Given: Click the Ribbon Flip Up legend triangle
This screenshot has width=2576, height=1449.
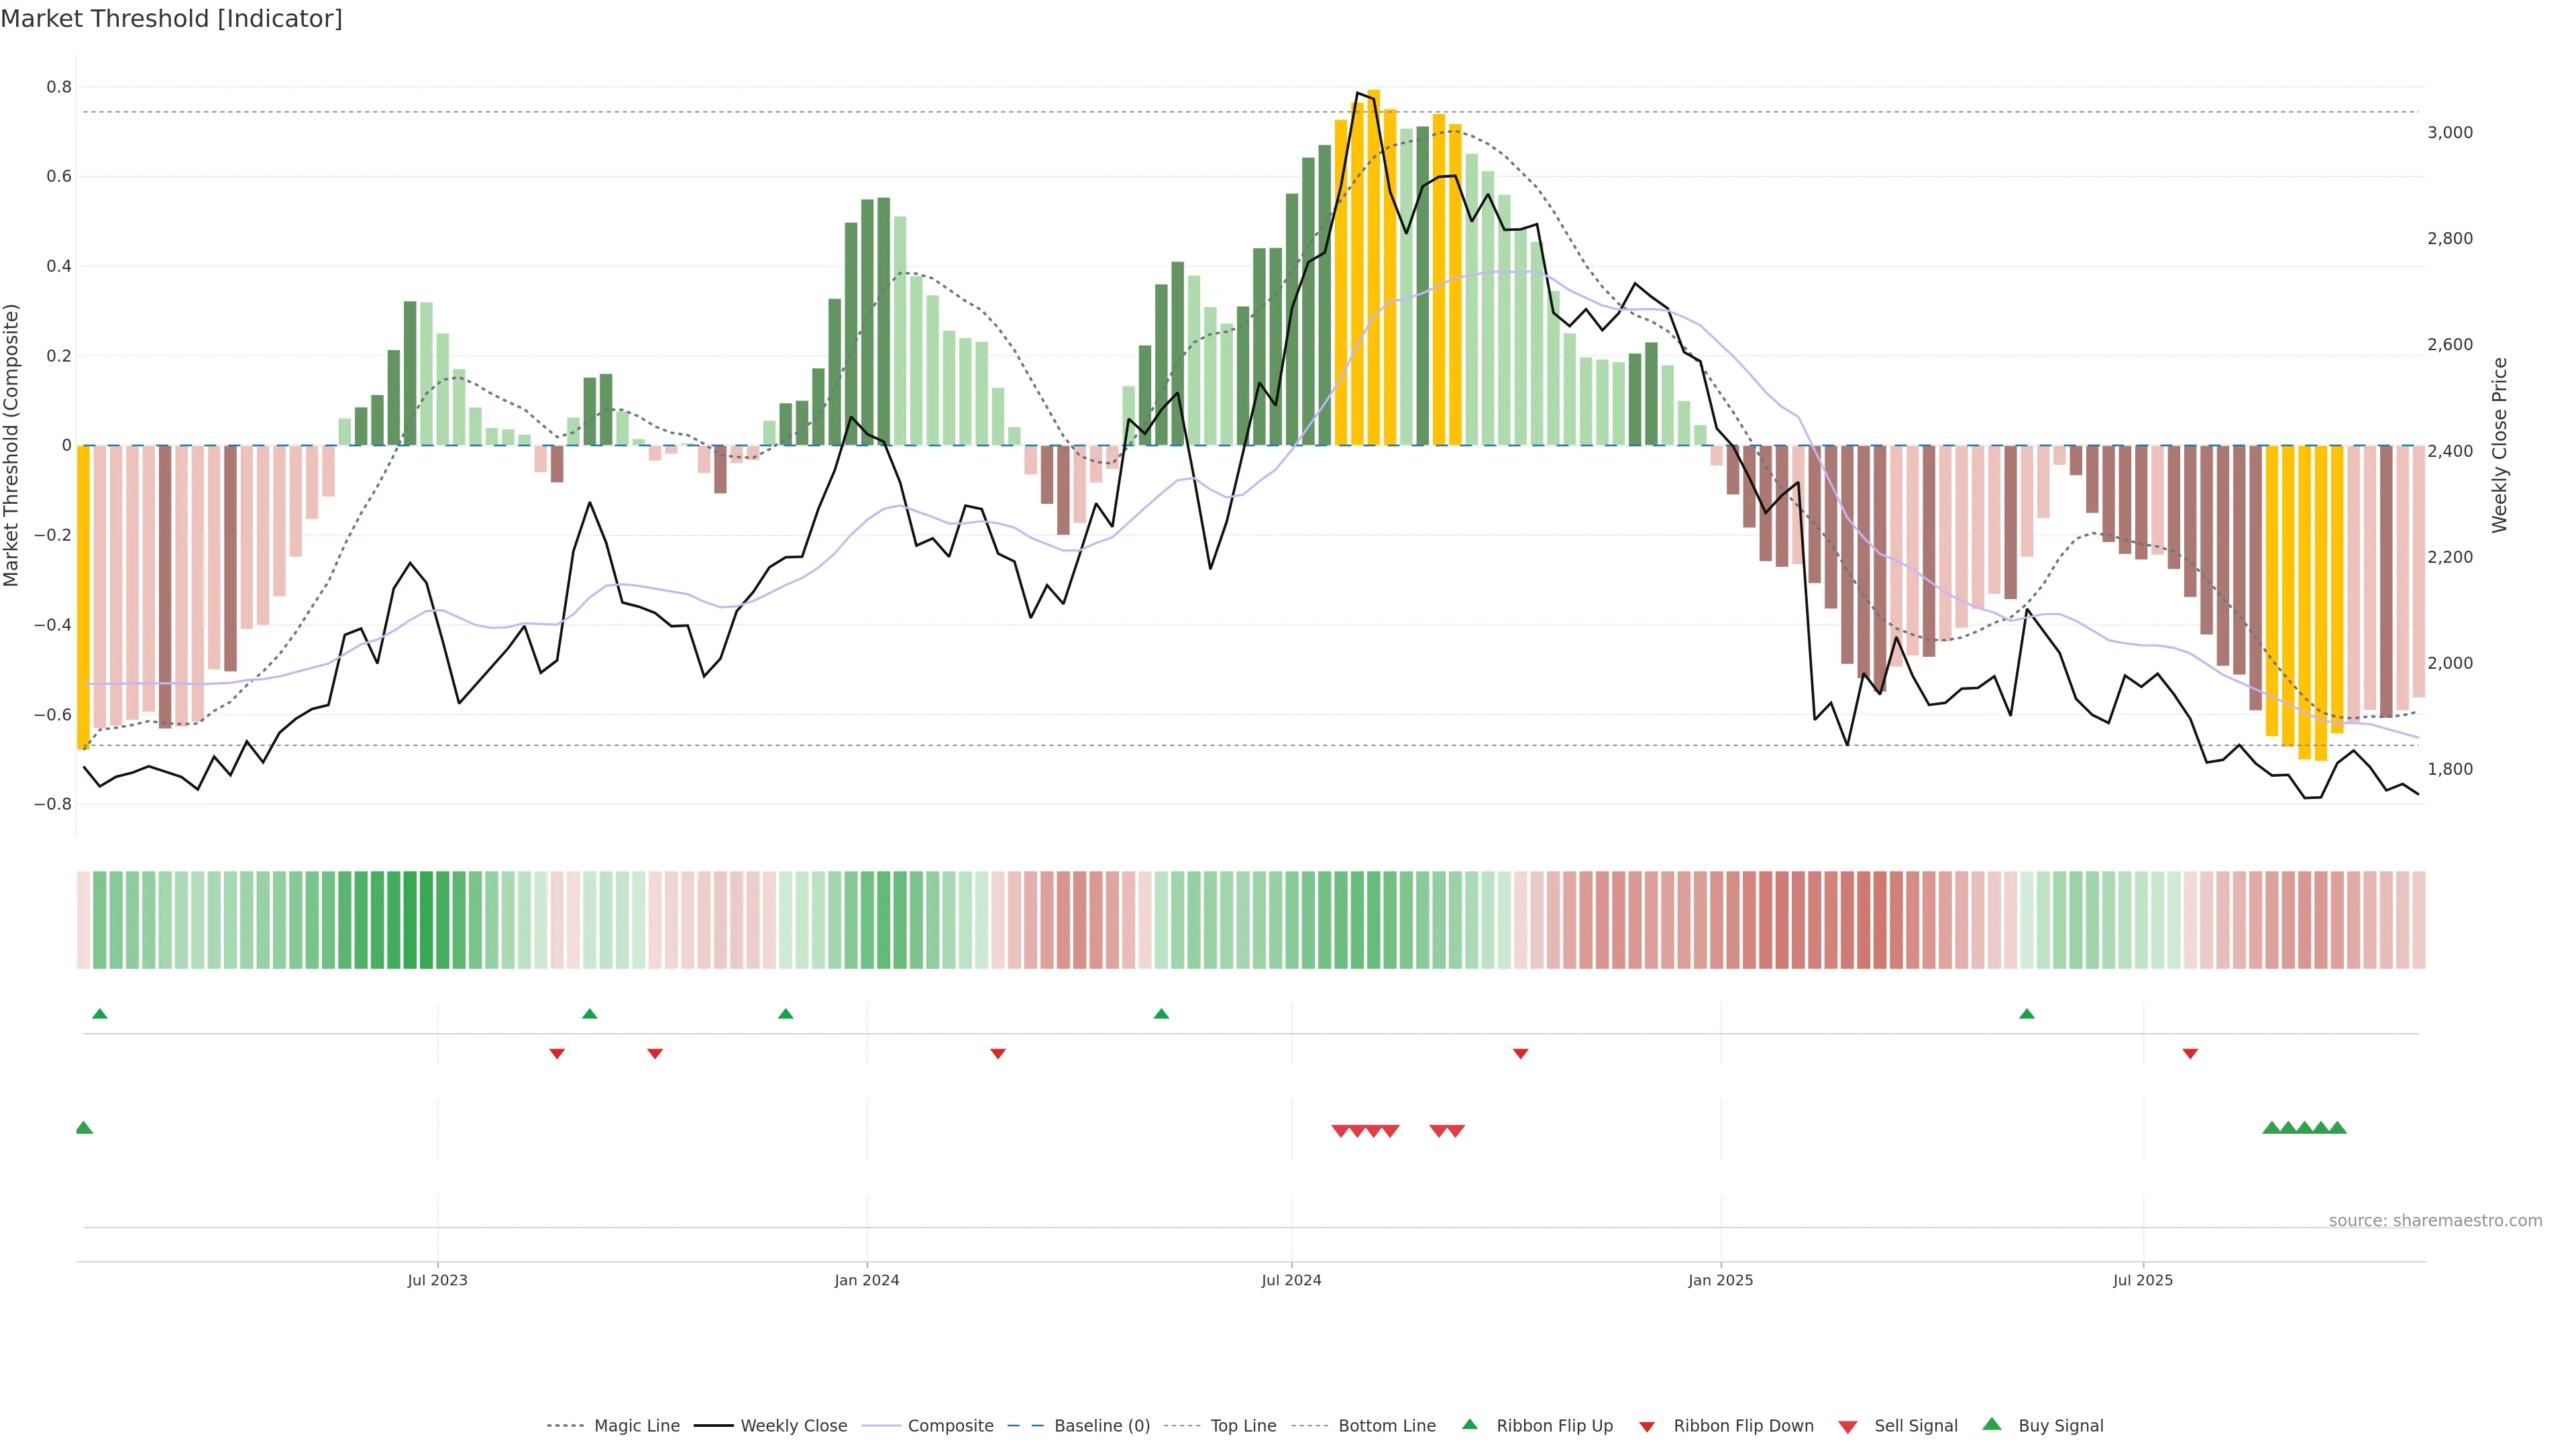Looking at the screenshot, I should pos(1469,1425).
